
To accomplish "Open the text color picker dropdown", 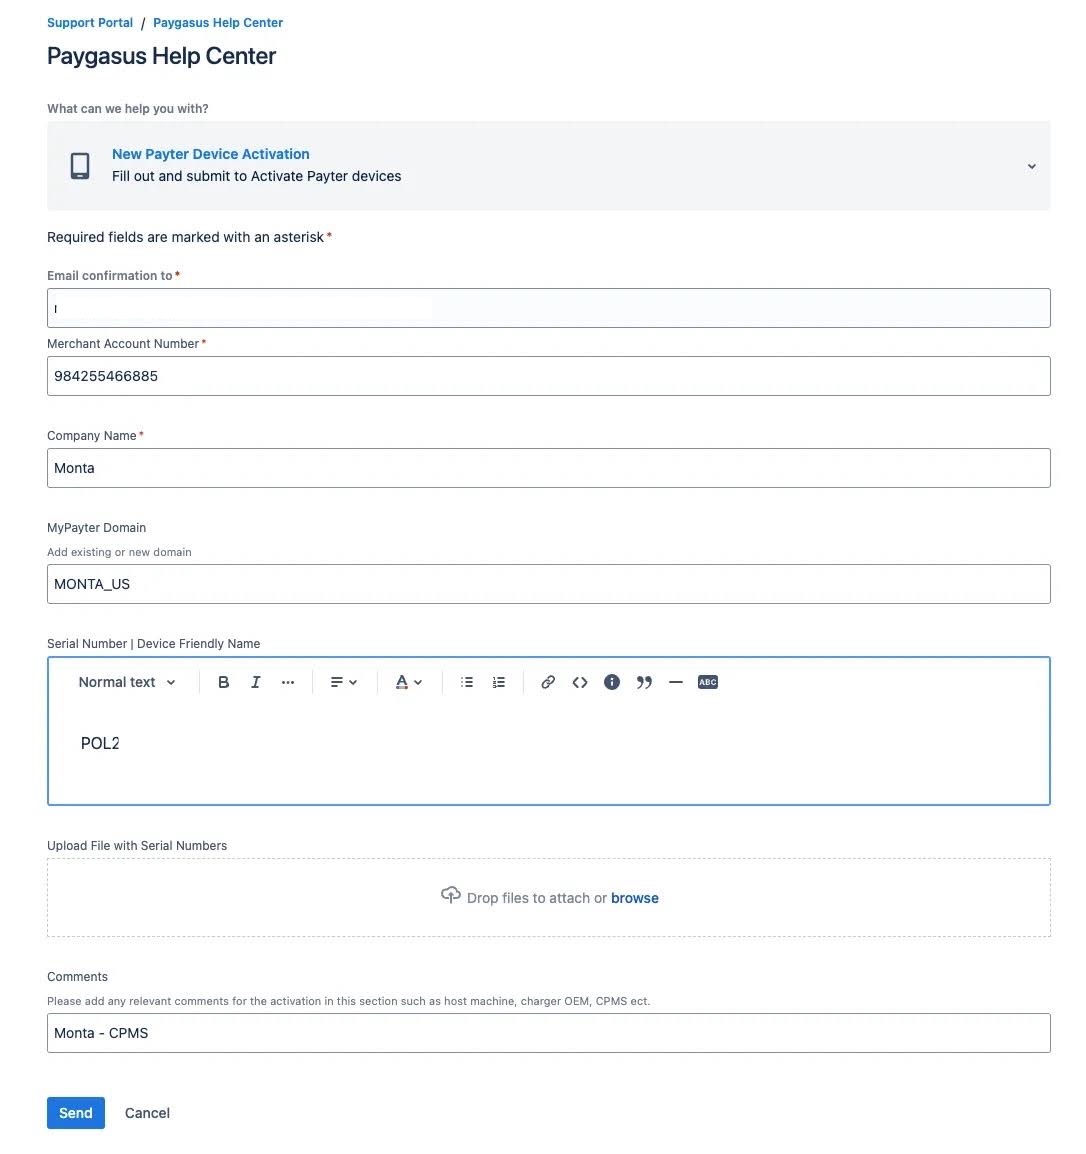I will 407,682.
